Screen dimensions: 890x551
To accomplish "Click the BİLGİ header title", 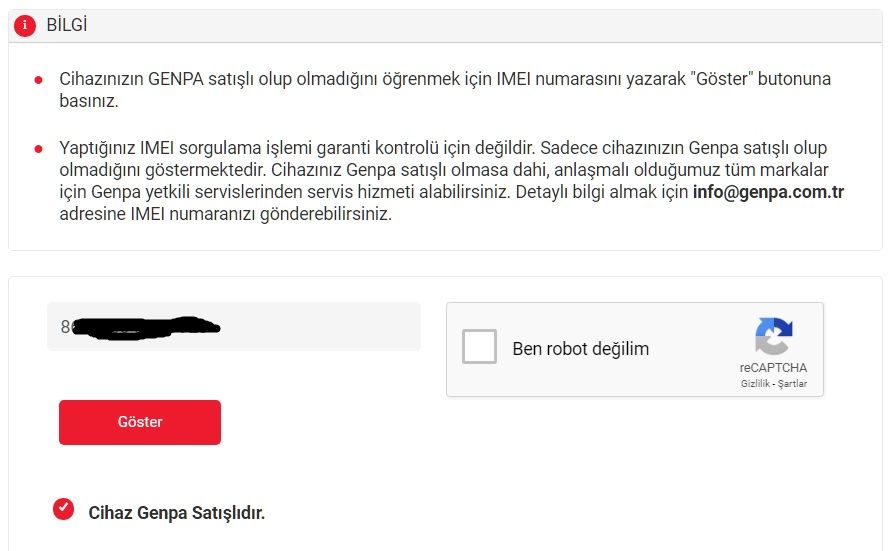I will click(x=67, y=26).
